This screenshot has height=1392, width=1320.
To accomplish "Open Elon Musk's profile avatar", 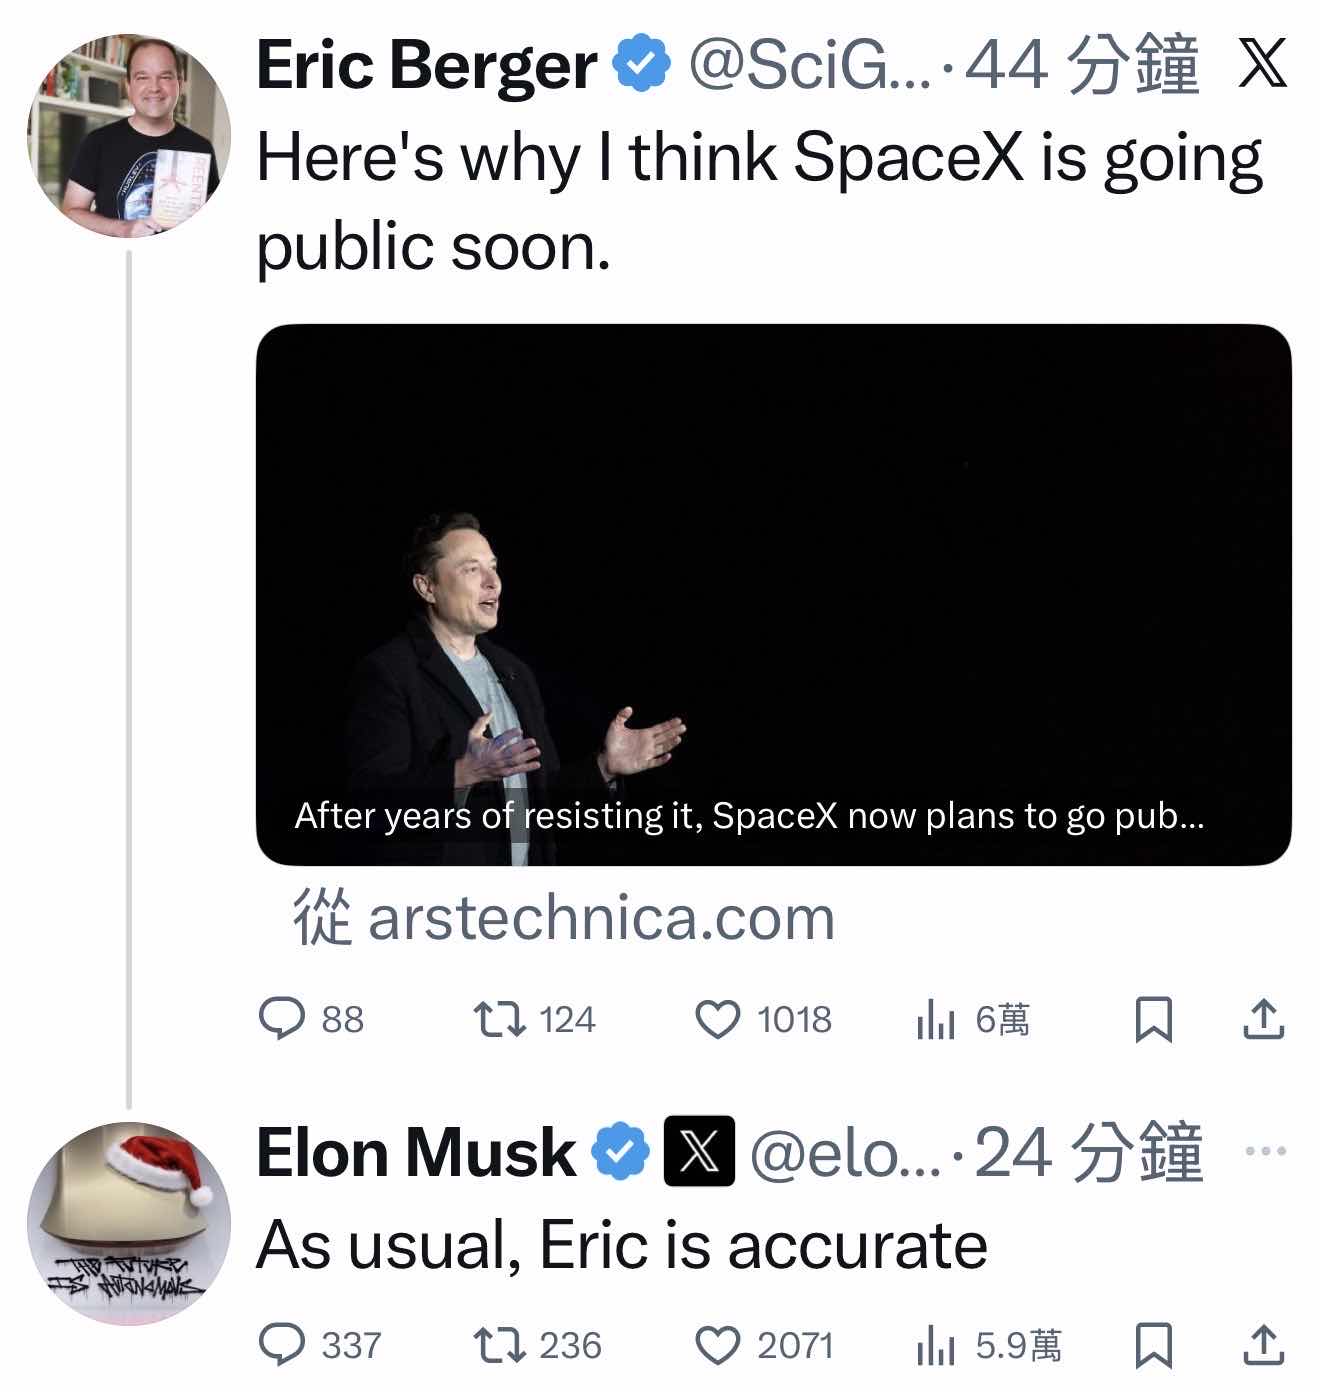I will (x=129, y=1222).
